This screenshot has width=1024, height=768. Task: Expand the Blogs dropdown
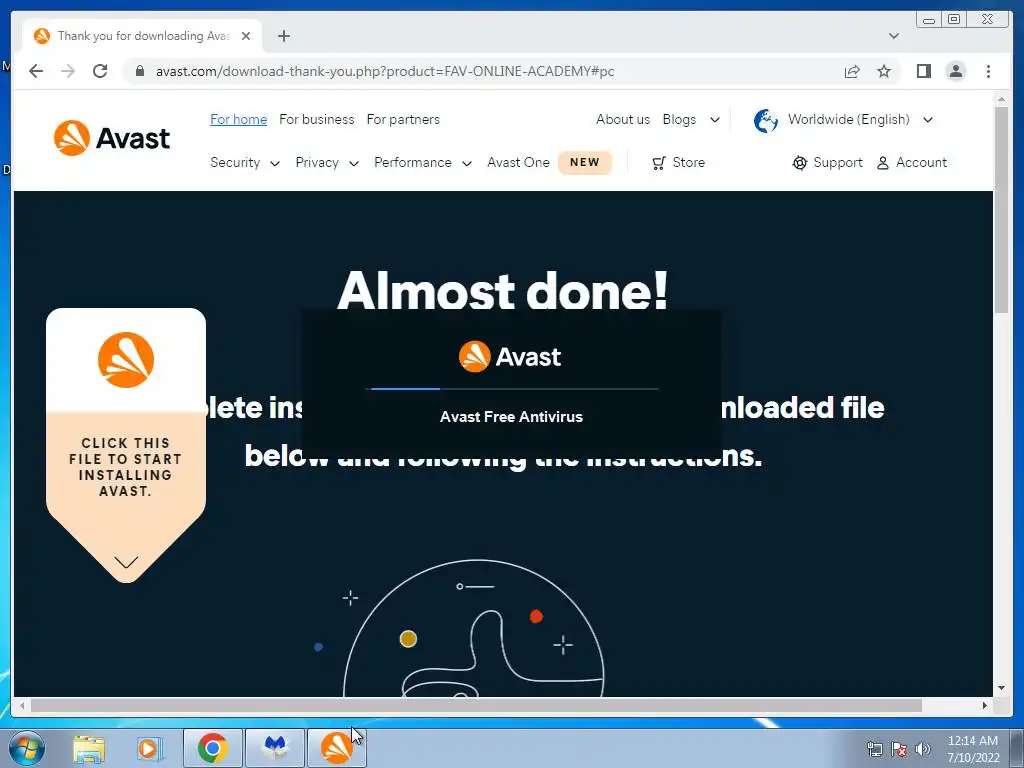click(691, 120)
